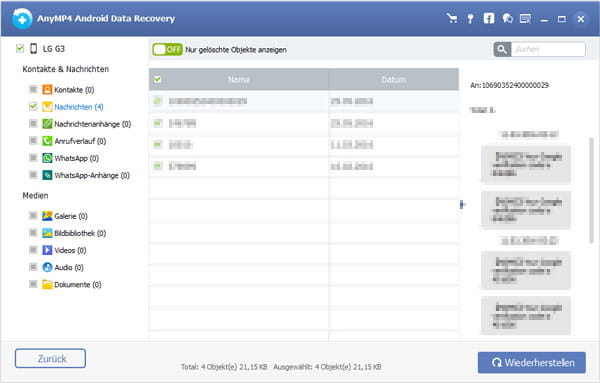Viewport: 600px width, 383px height.
Task: Click the search magnifier icon
Action: (x=502, y=49)
